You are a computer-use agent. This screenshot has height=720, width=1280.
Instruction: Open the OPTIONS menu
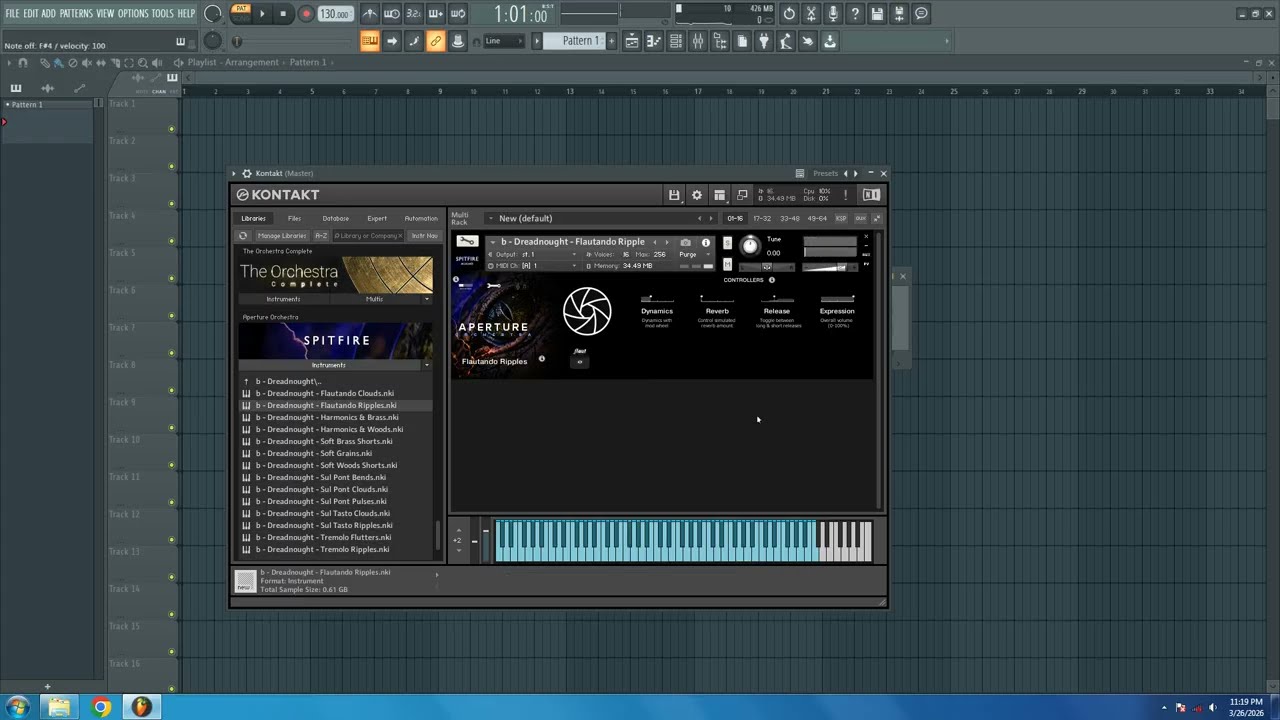click(133, 14)
